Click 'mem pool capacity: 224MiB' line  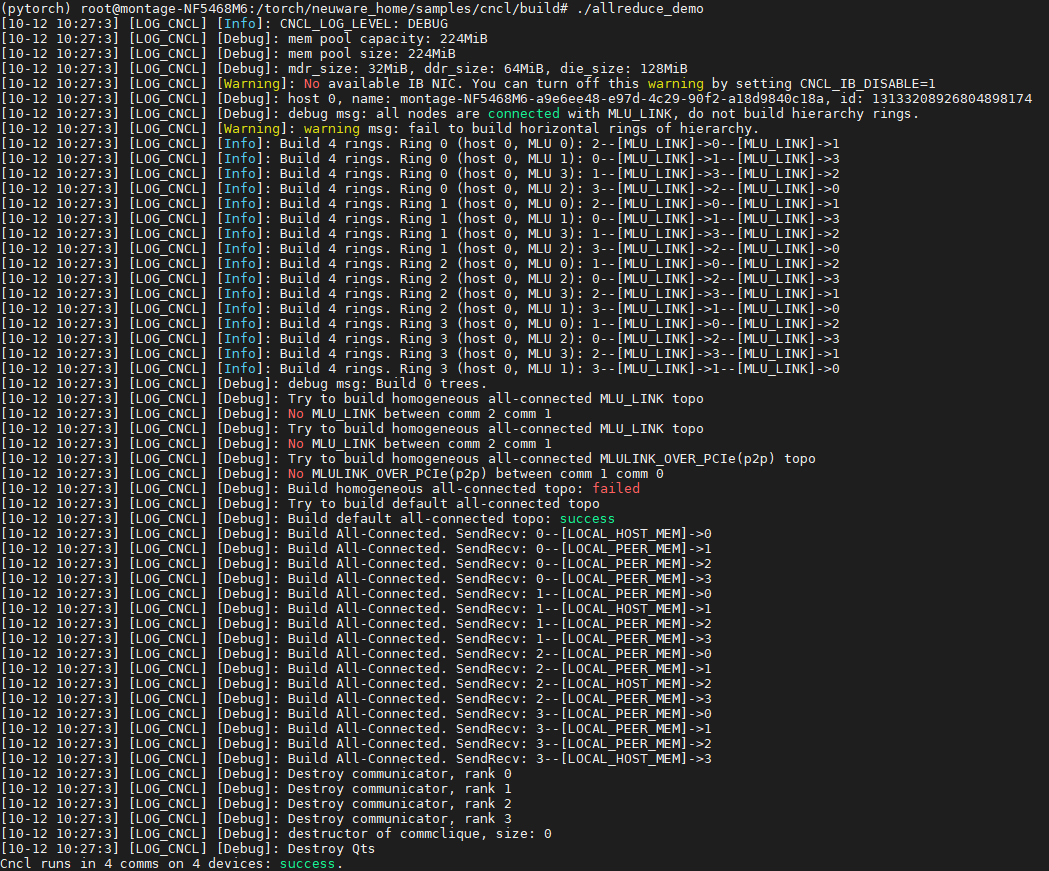pyautogui.click(x=387, y=39)
